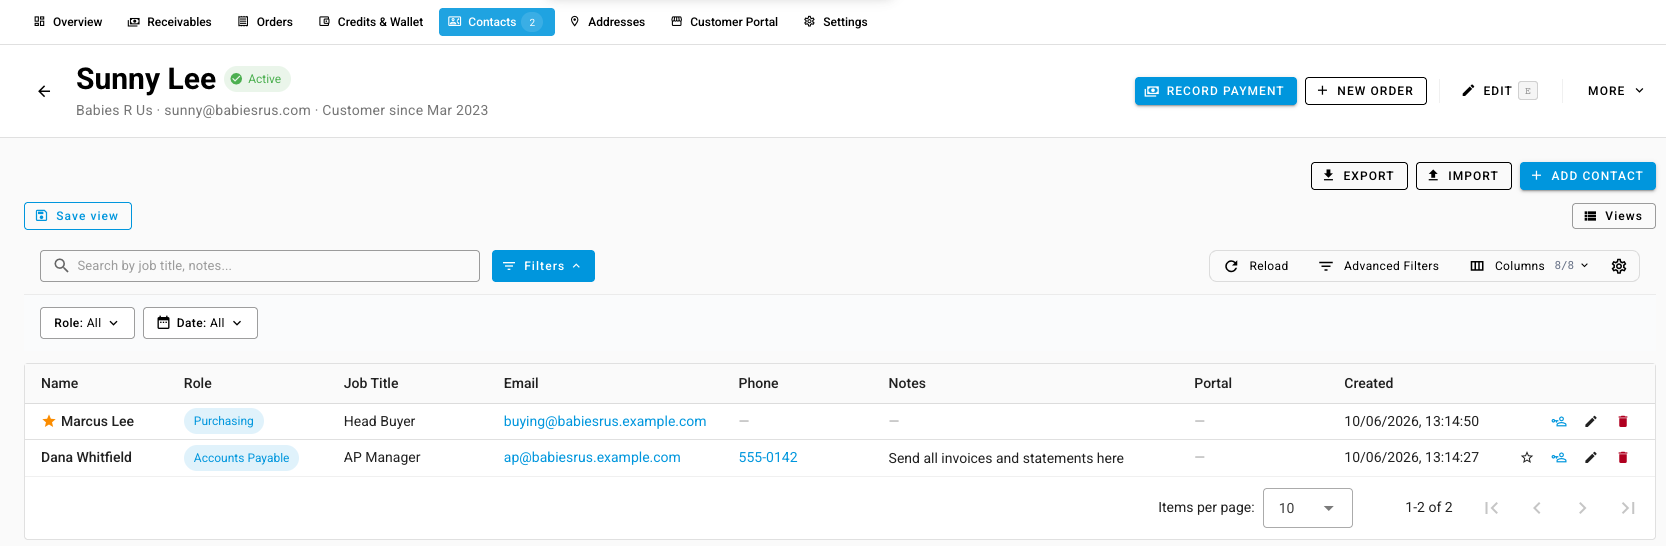This screenshot has width=1666, height=546.
Task: Click the name Dana Whitfield
Action: 86,458
